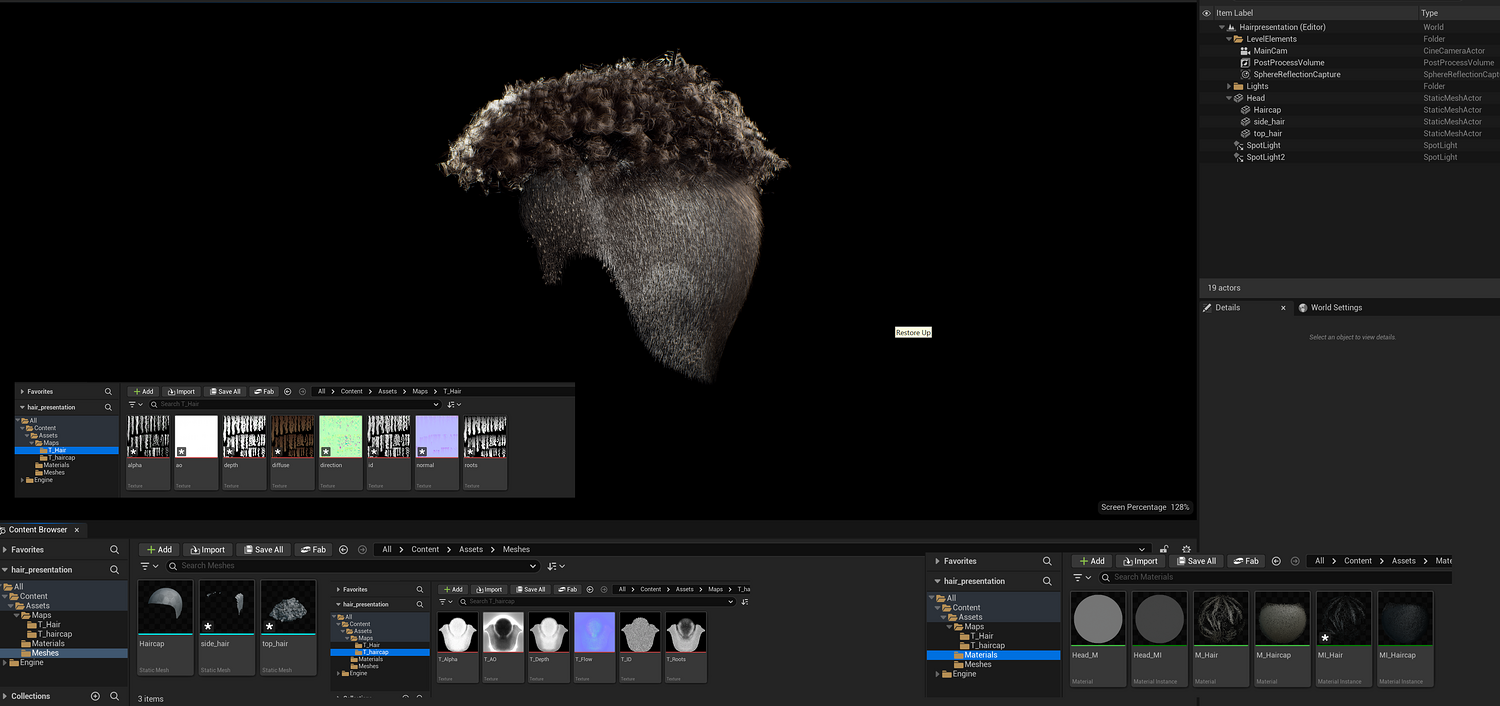This screenshot has height=706, width=1500.
Task: Open filter dropdown next to Search Materials
Action: pos(1082,578)
